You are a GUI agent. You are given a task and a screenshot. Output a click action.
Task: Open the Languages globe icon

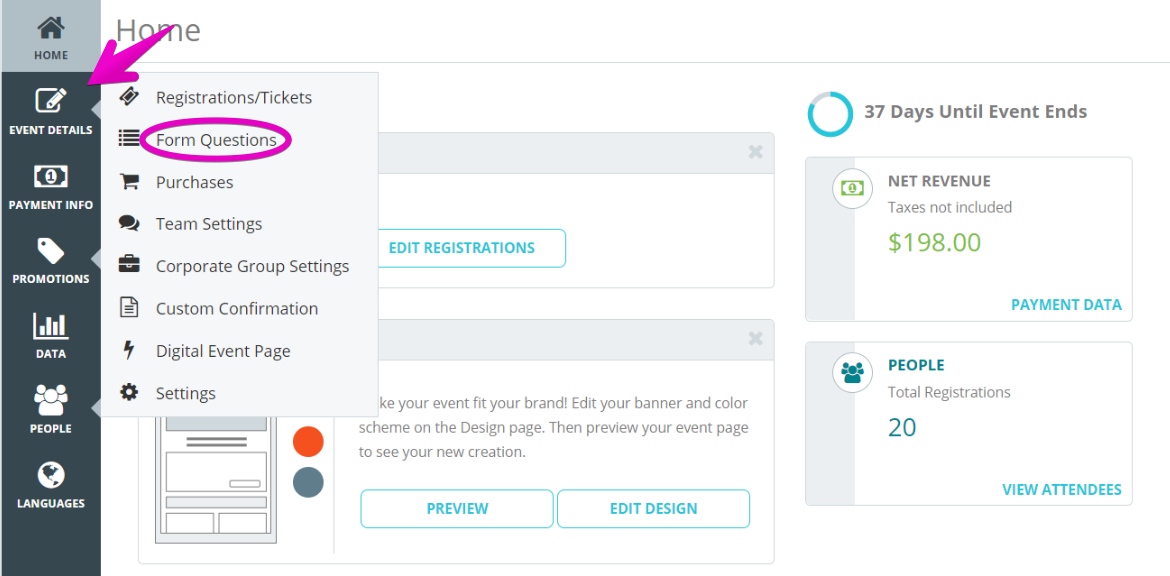pyautogui.click(x=51, y=475)
